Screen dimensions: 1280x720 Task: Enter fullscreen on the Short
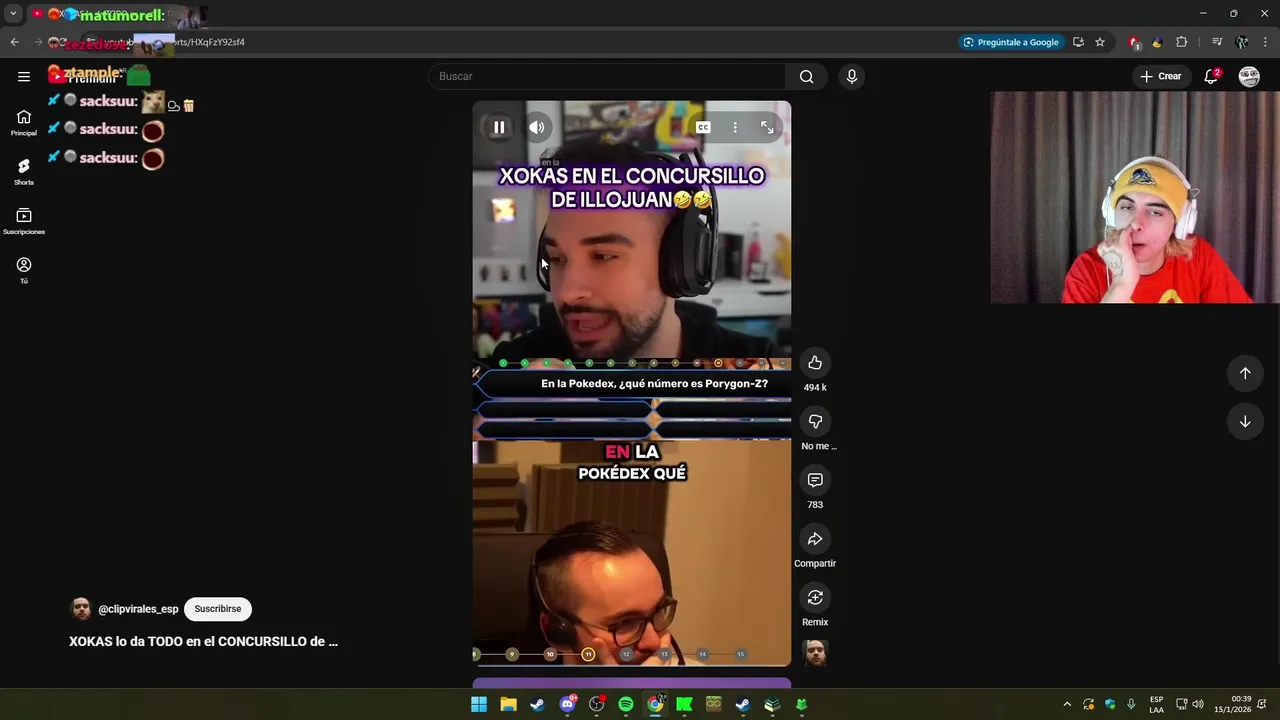tap(767, 127)
